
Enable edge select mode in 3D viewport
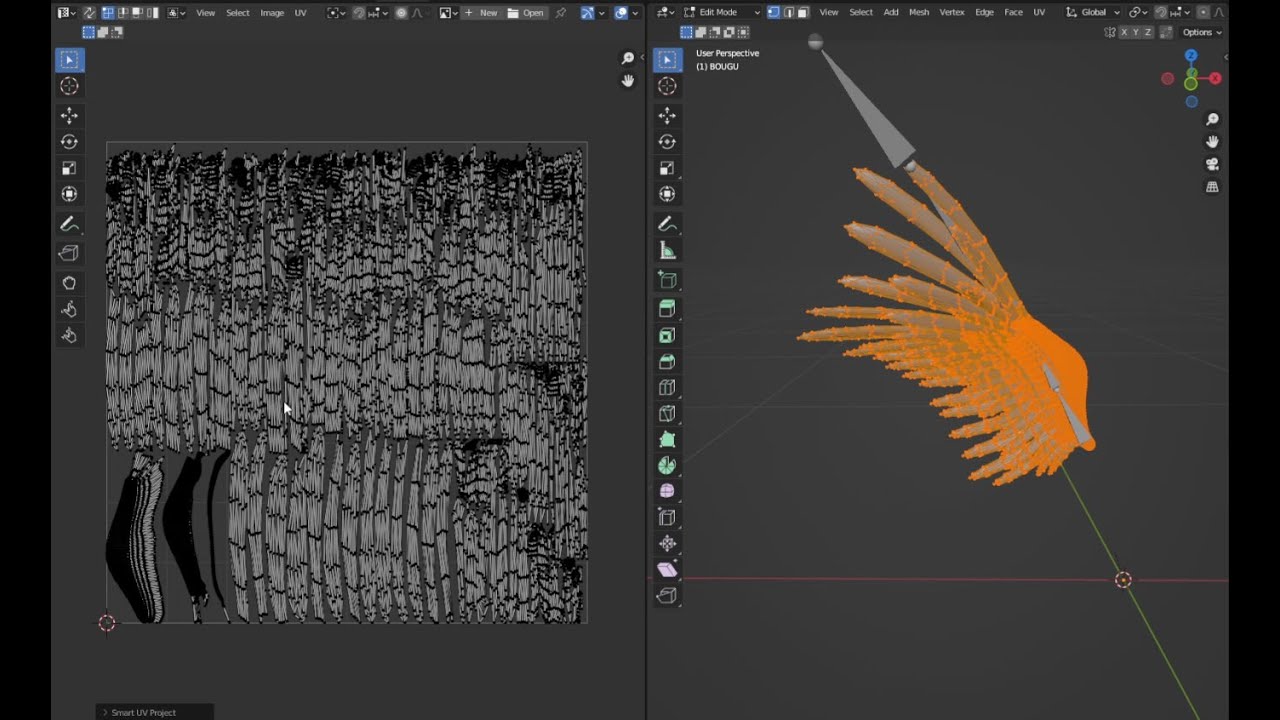789,12
